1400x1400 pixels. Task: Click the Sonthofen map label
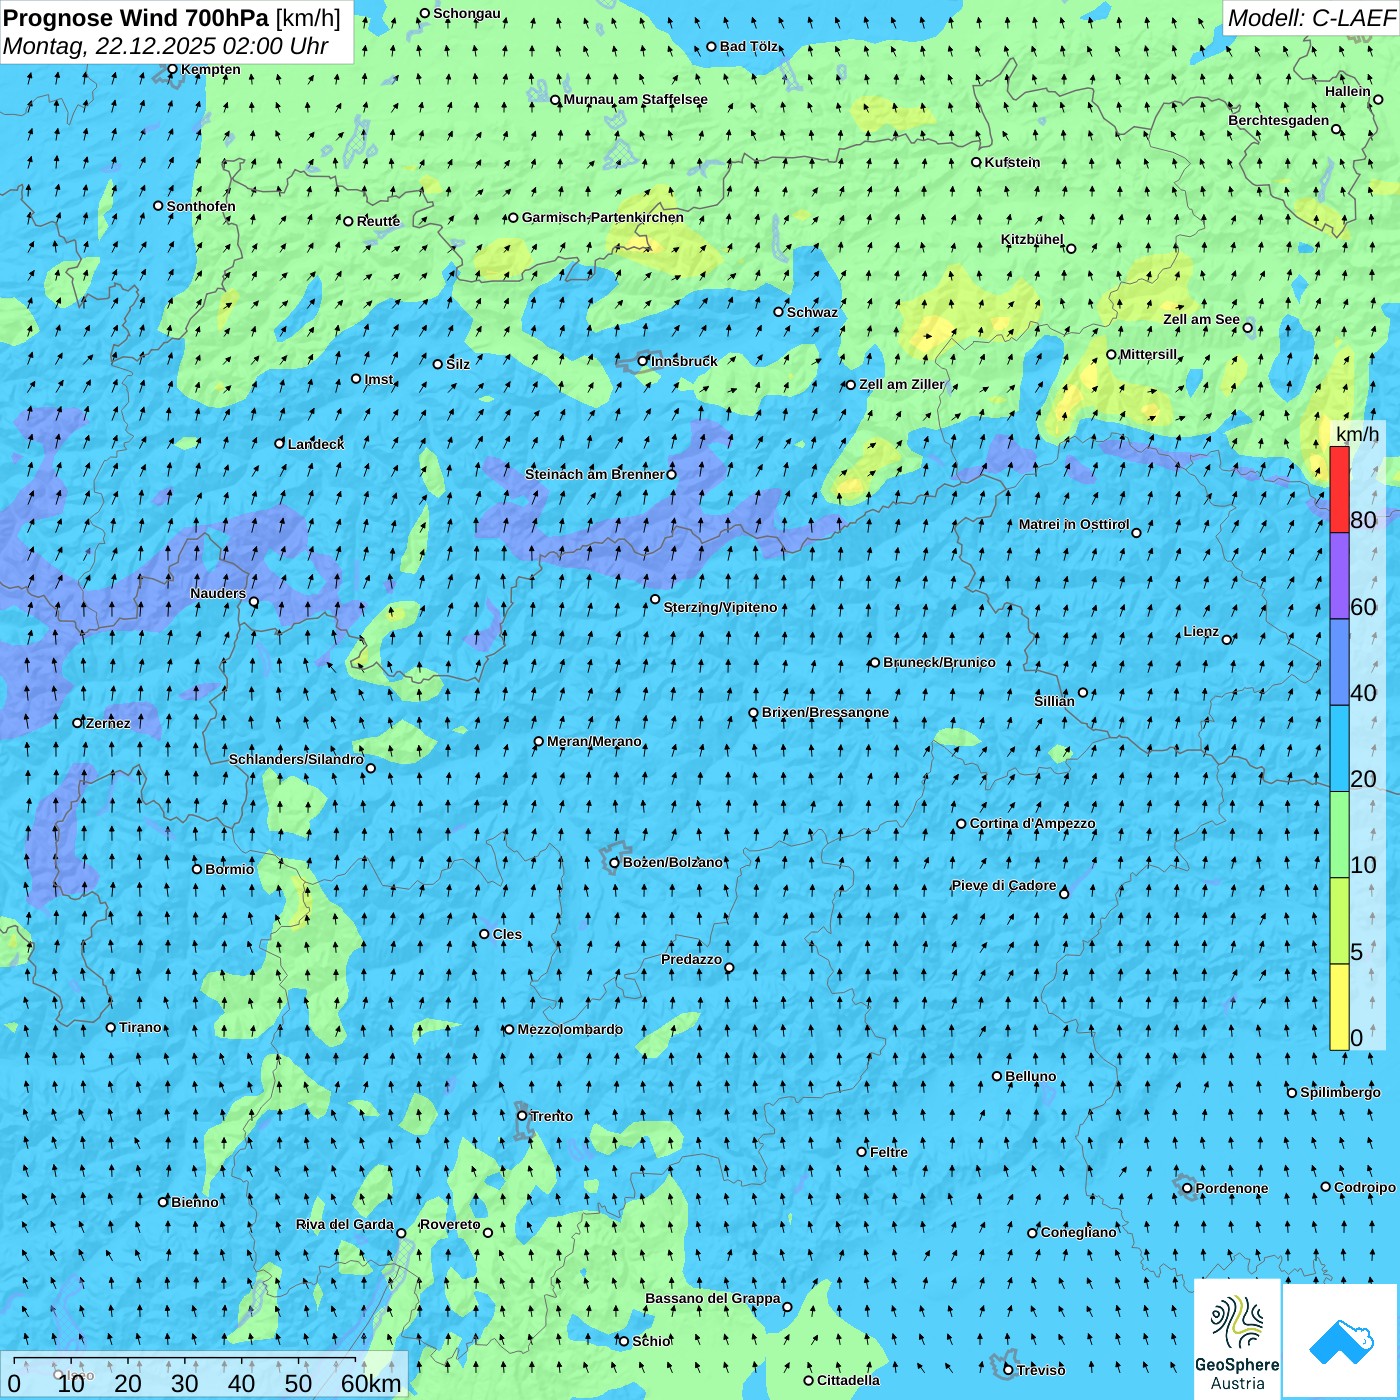[x=201, y=206]
